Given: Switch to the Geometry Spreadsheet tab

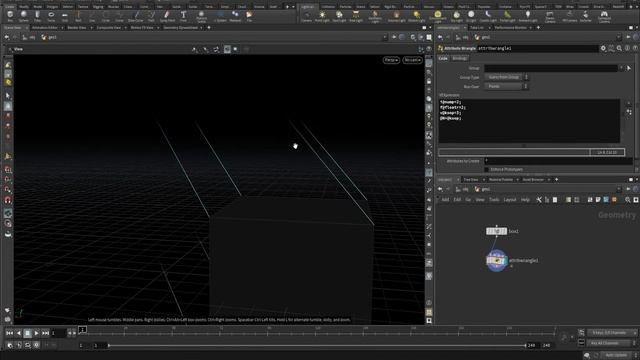Looking at the screenshot, I should pos(180,28).
